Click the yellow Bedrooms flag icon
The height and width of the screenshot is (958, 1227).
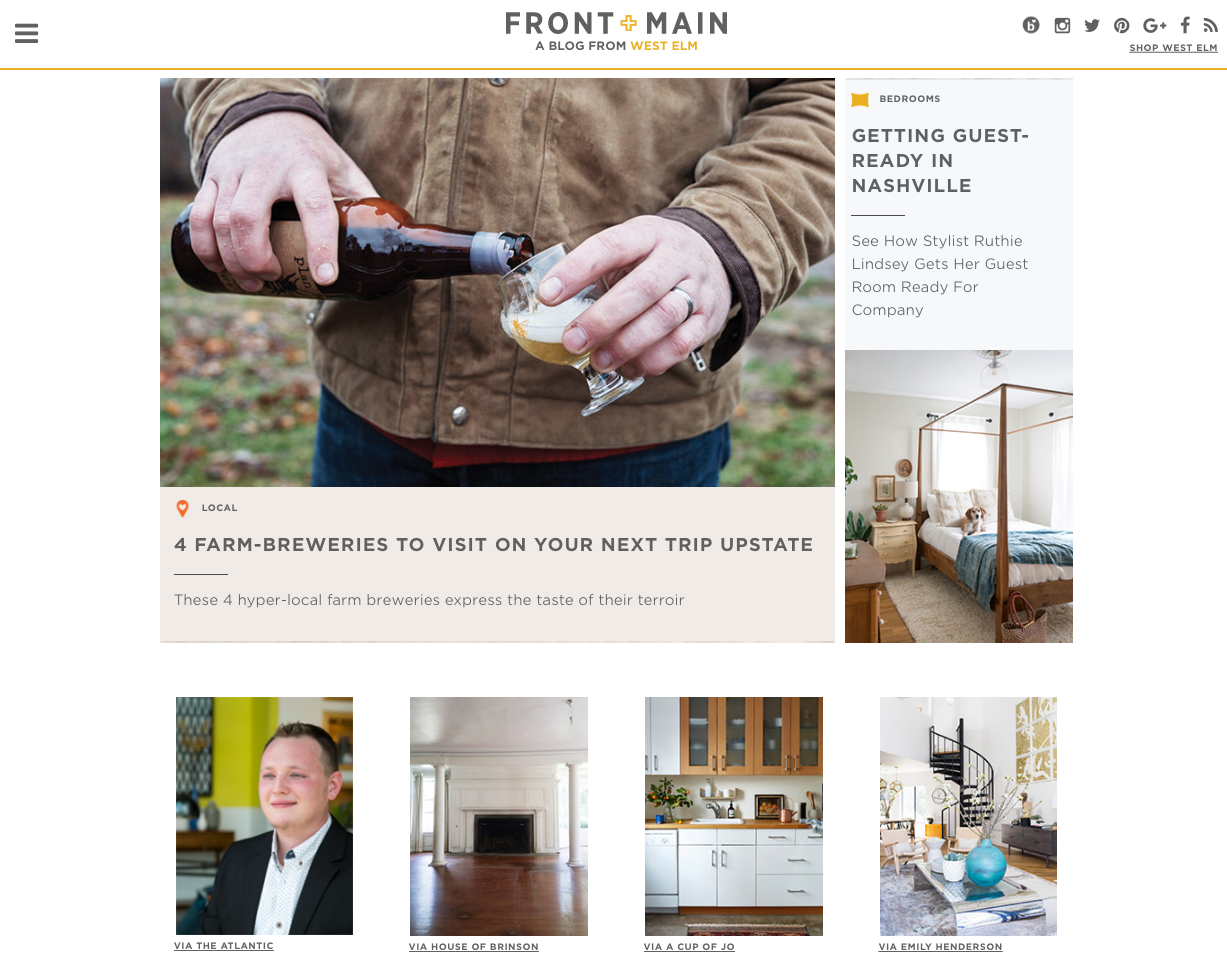coord(860,99)
